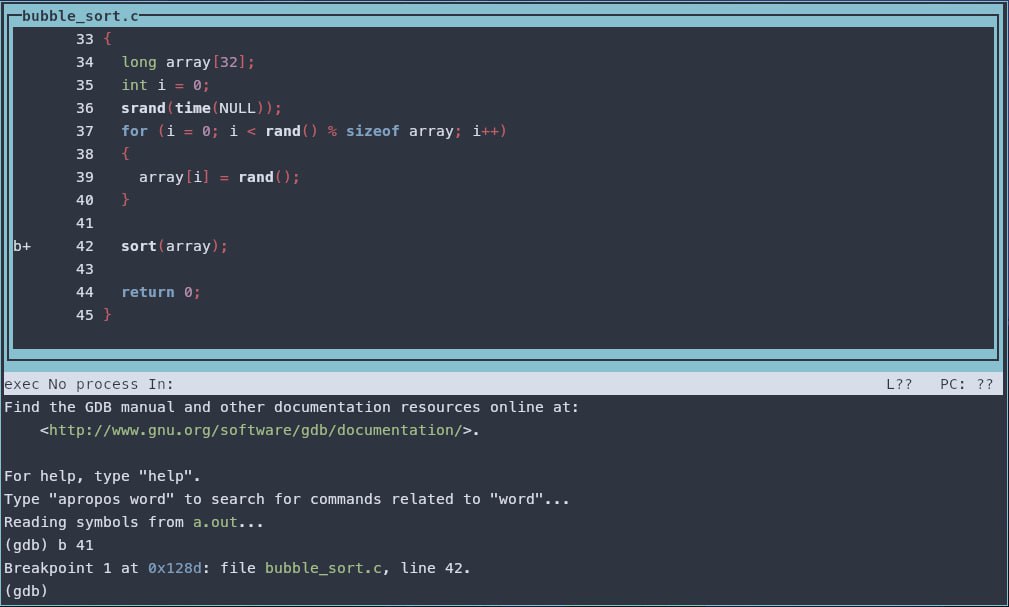Click the empty (gdb) prompt at bottom

pyautogui.click(x=26, y=591)
